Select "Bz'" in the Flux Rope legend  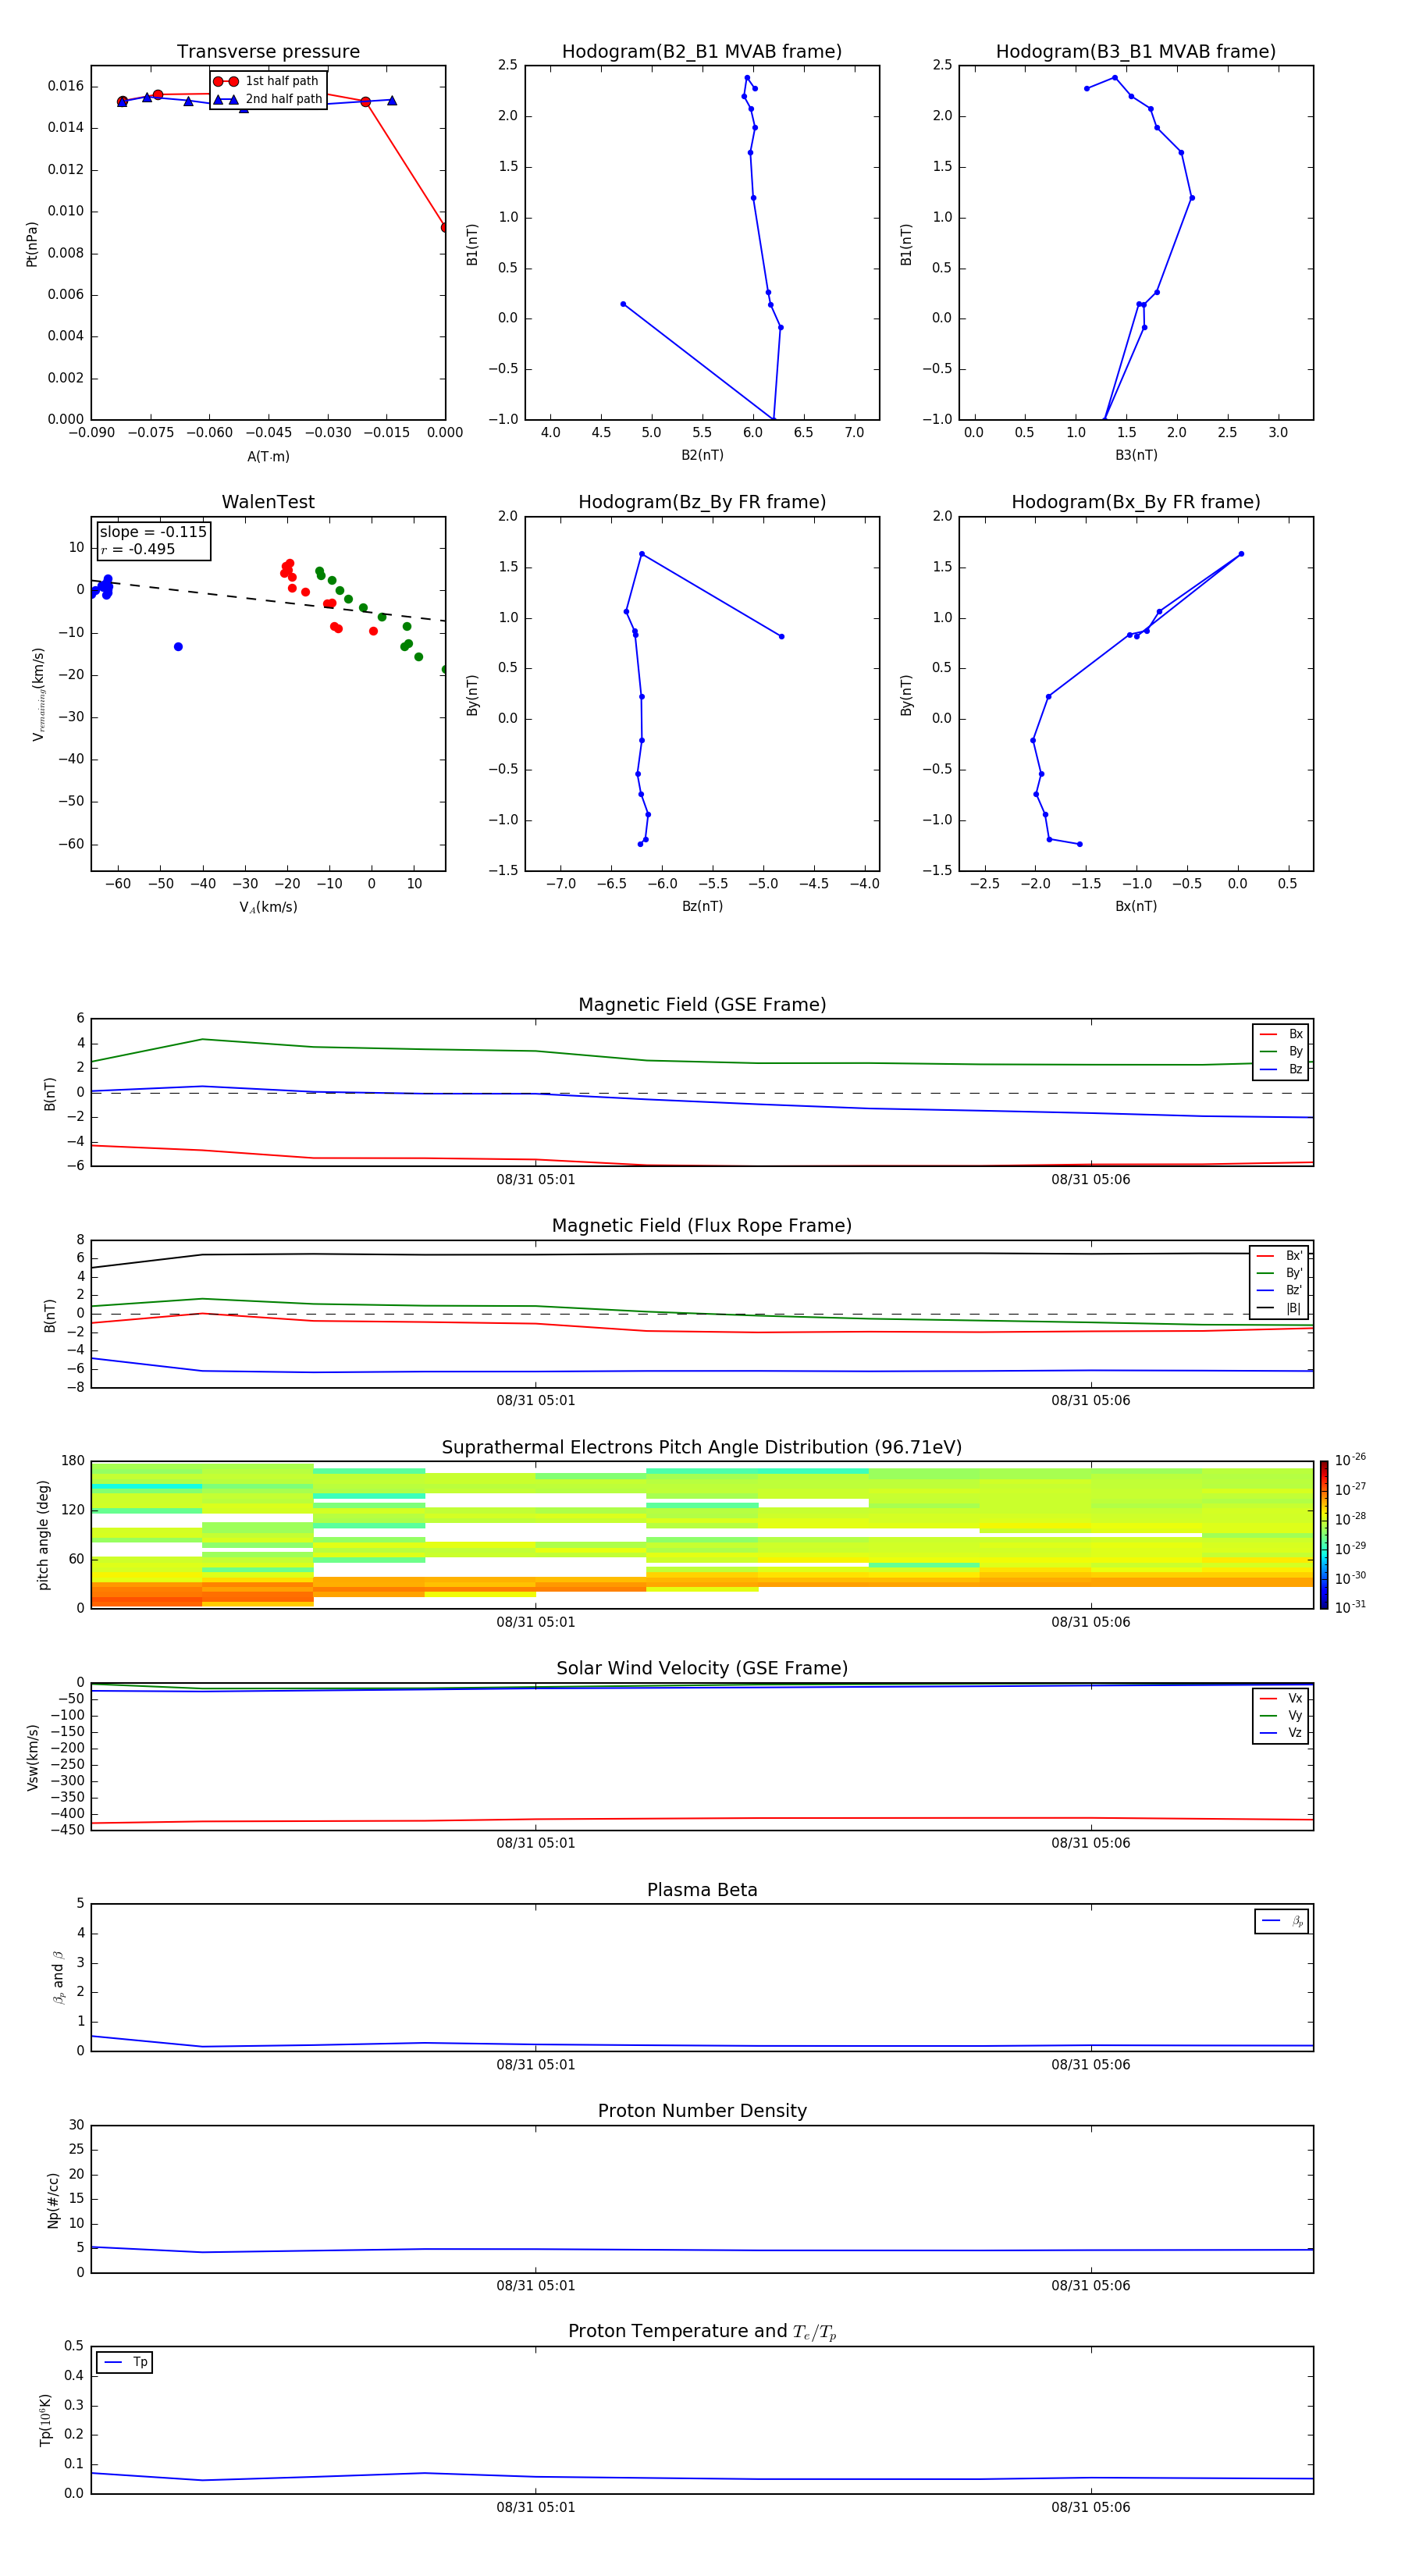1279,1290
